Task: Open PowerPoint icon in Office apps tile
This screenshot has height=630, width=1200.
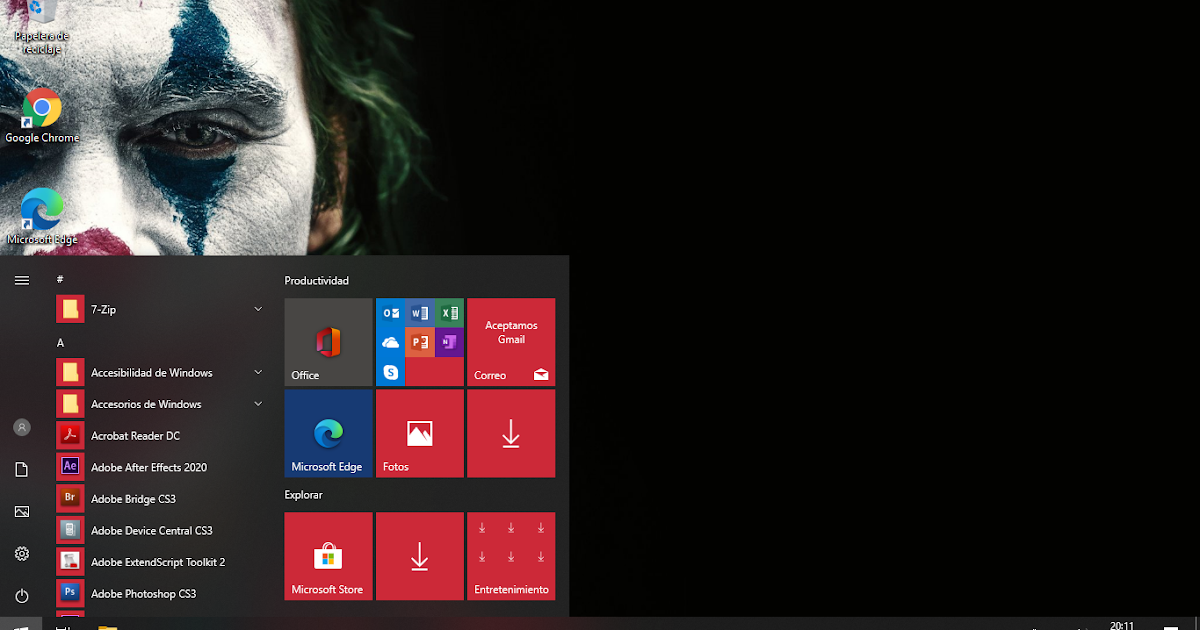Action: tap(420, 342)
